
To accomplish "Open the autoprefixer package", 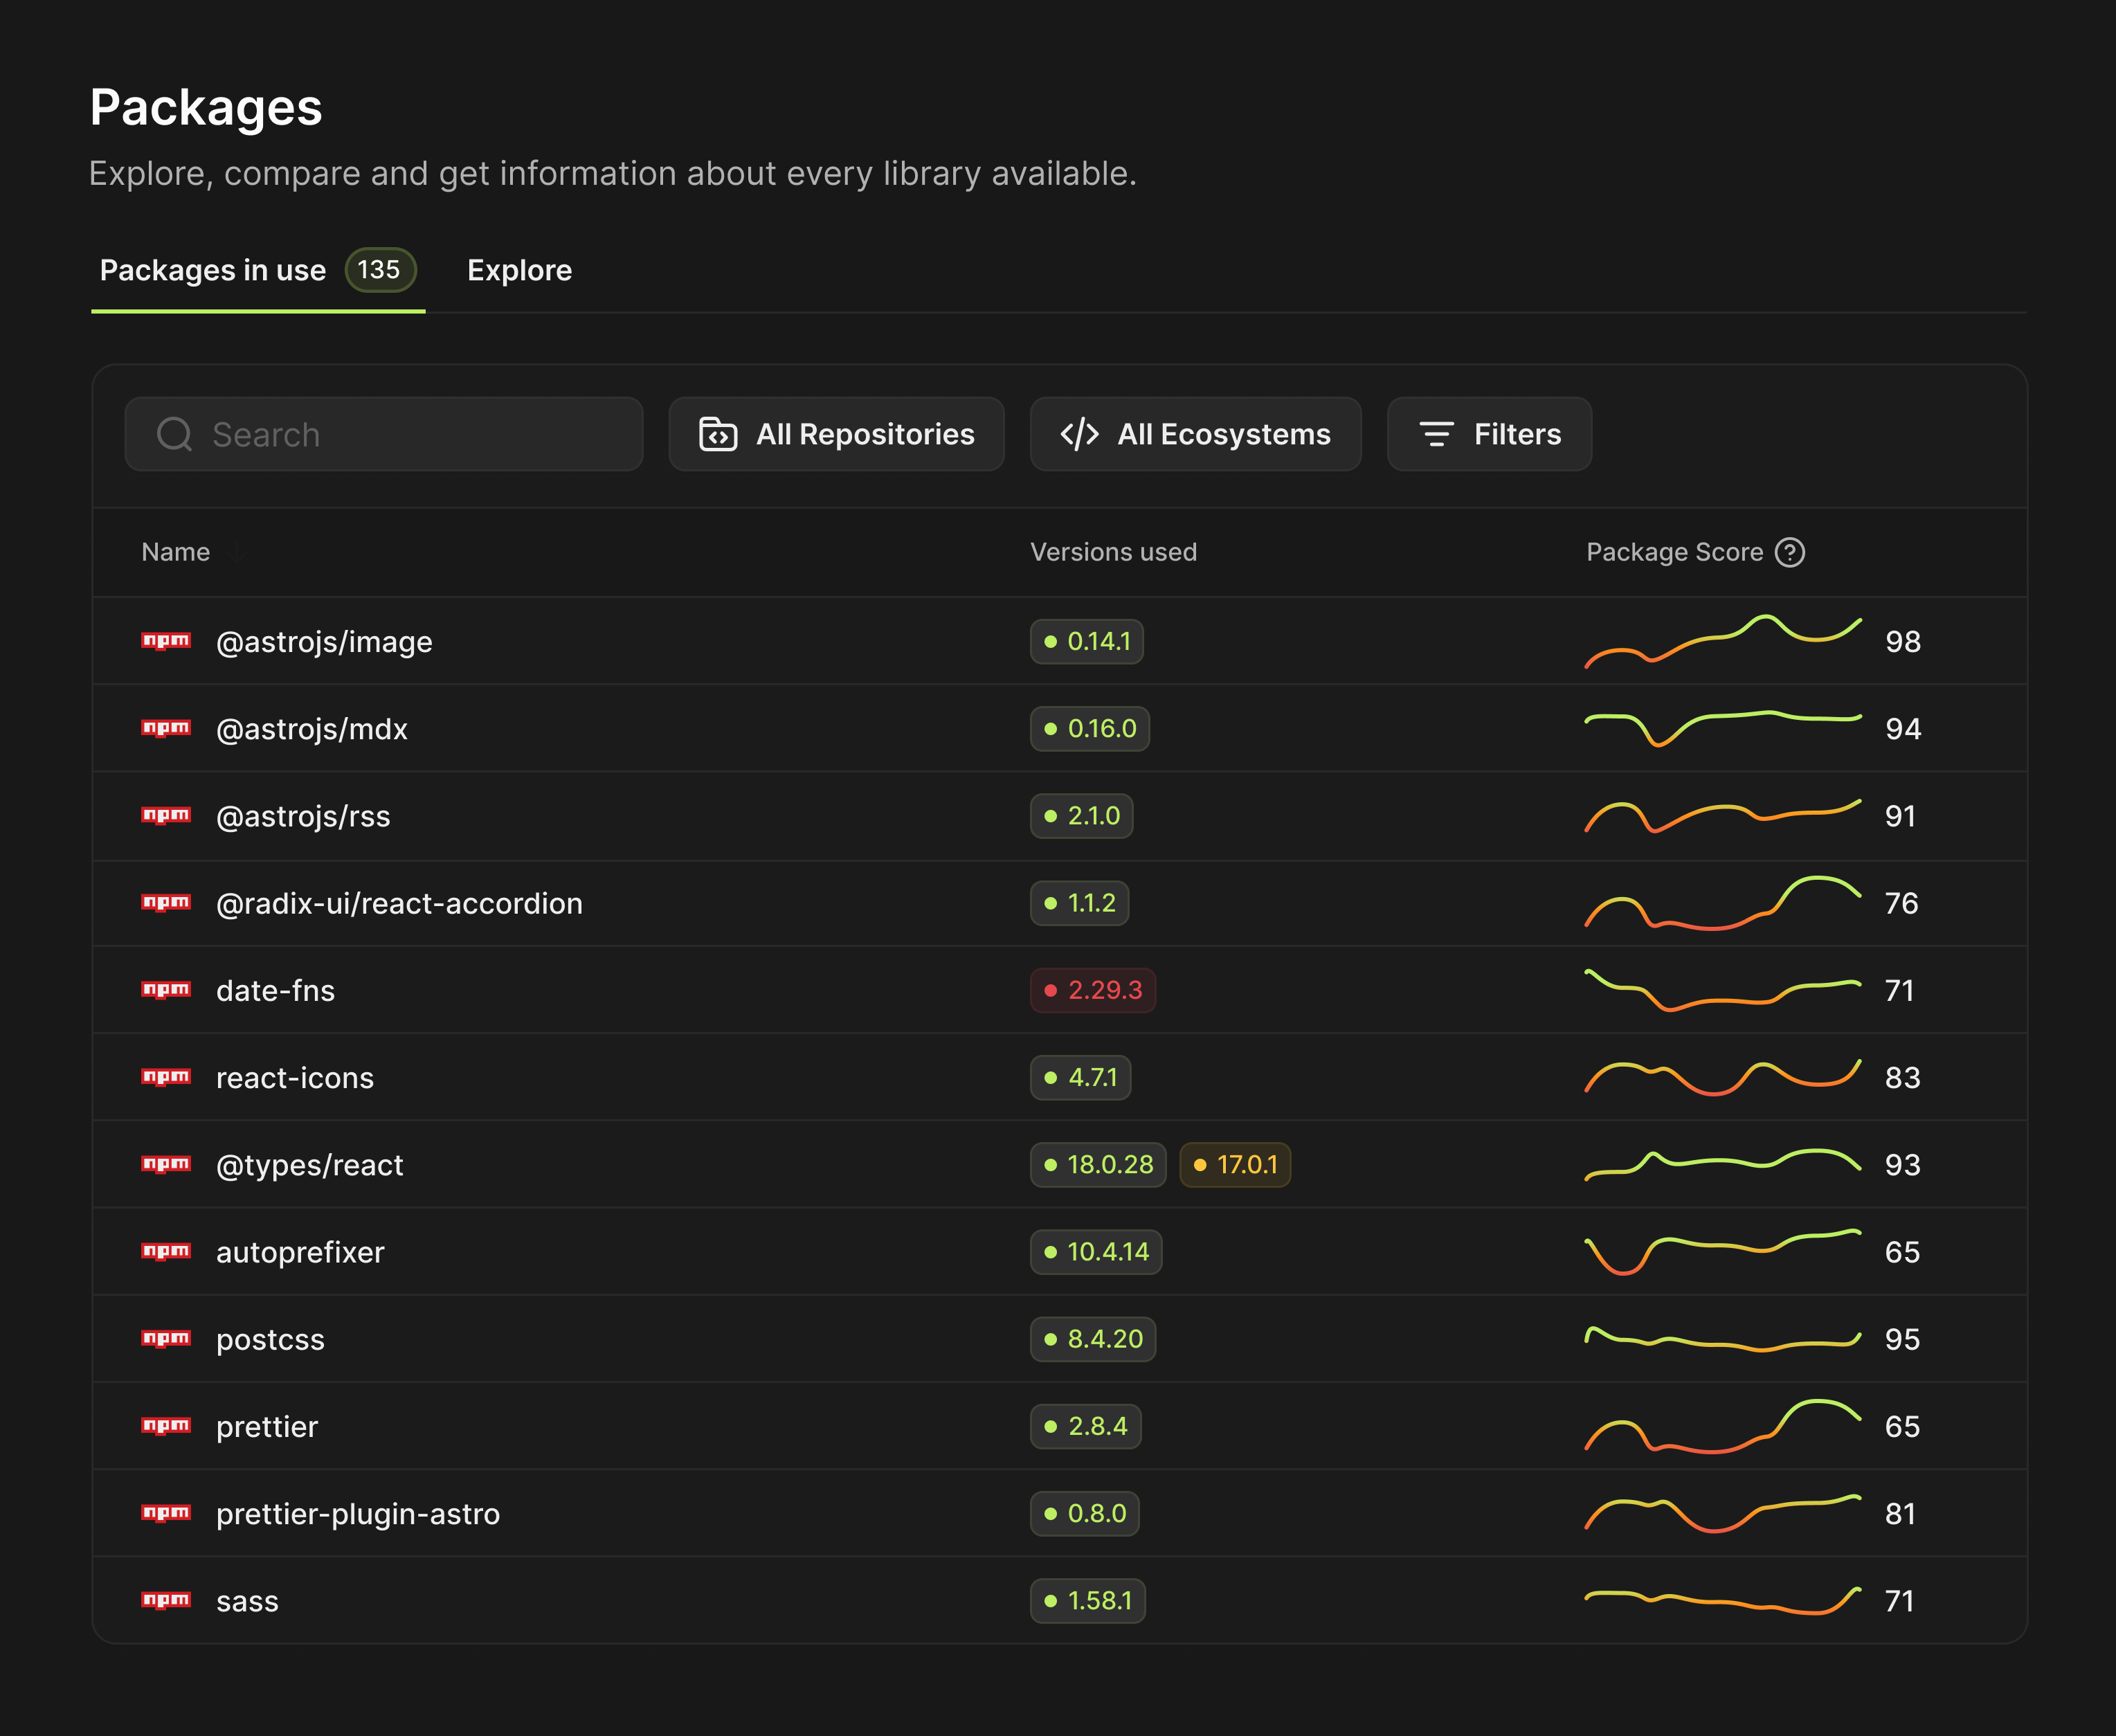I will tap(300, 1252).
